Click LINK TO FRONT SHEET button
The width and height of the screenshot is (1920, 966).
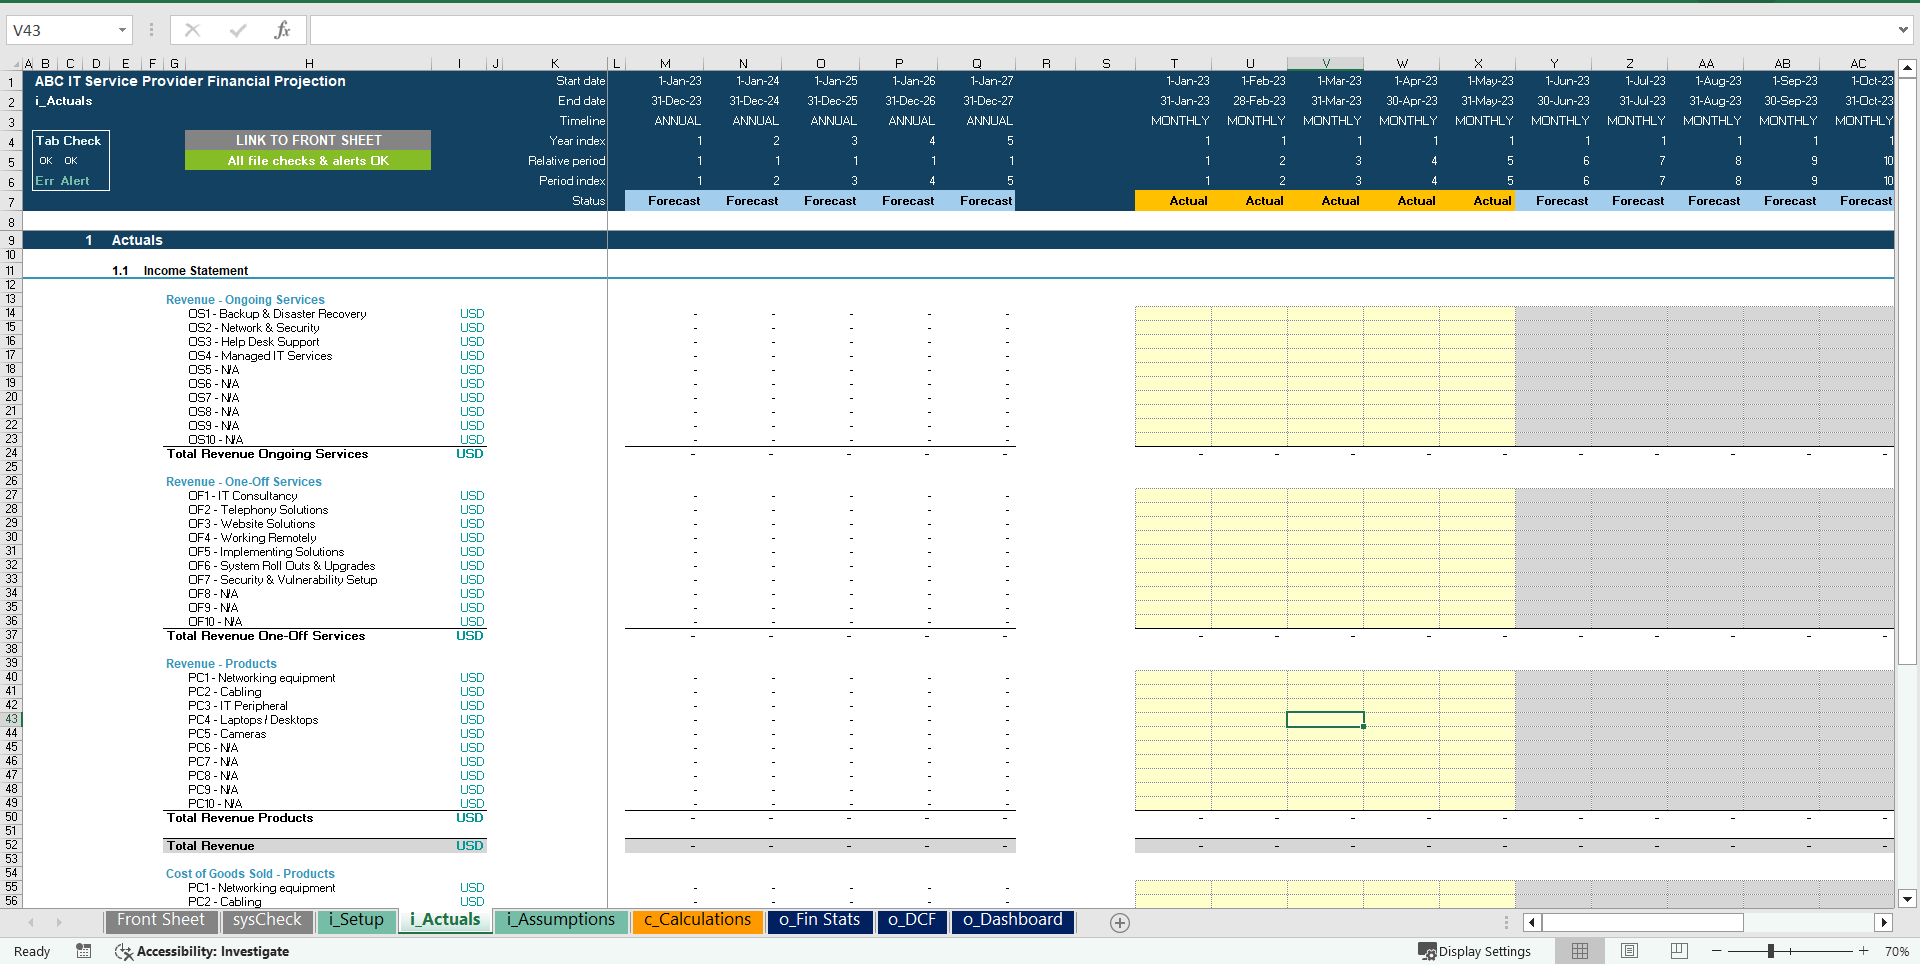coord(308,140)
